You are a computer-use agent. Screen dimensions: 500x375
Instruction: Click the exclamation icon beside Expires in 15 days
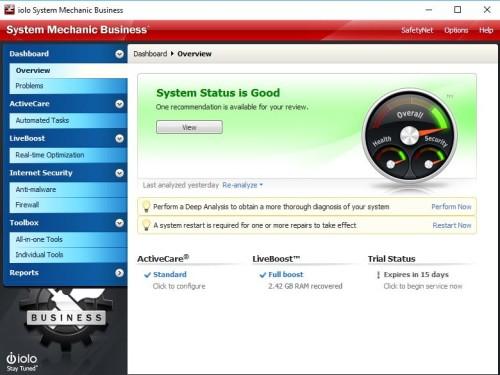[378, 275]
